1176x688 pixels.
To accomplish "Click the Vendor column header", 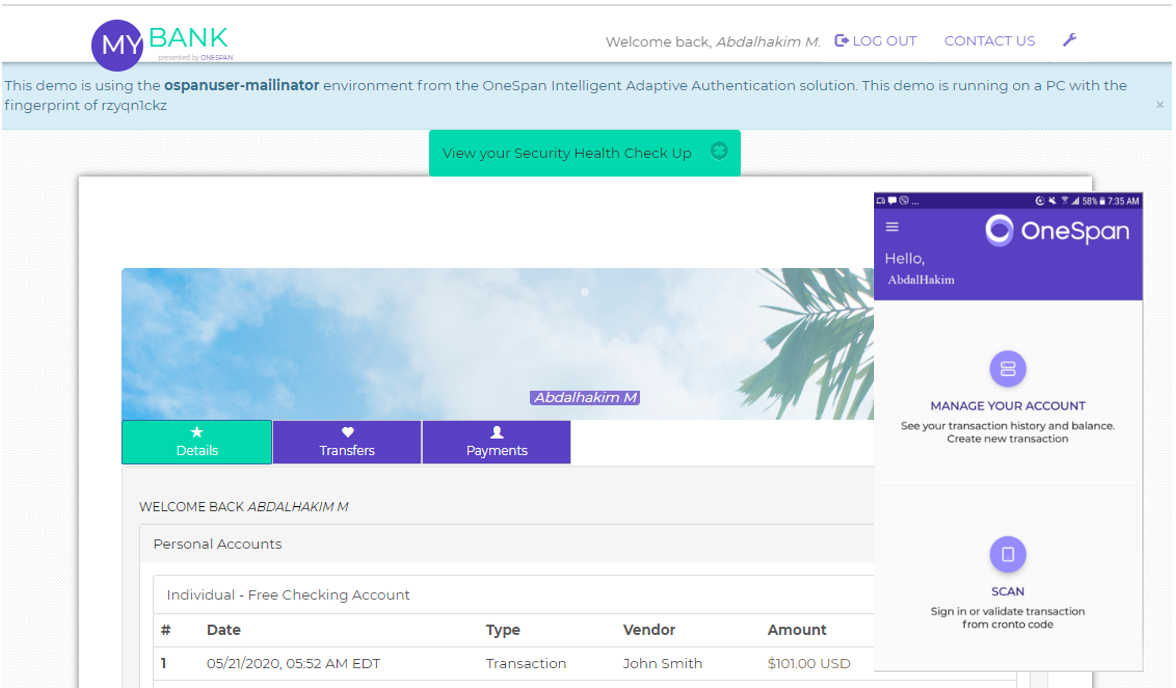I will point(649,630).
